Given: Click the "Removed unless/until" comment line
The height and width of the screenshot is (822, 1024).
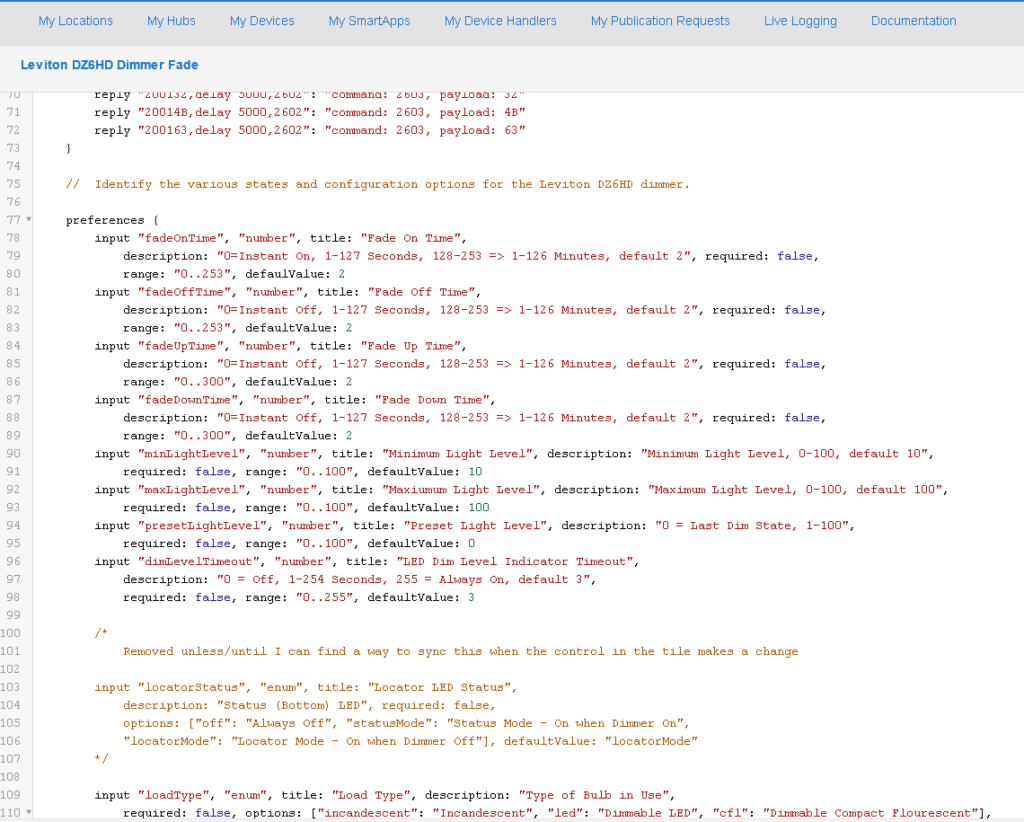Looking at the screenshot, I should point(460,651).
